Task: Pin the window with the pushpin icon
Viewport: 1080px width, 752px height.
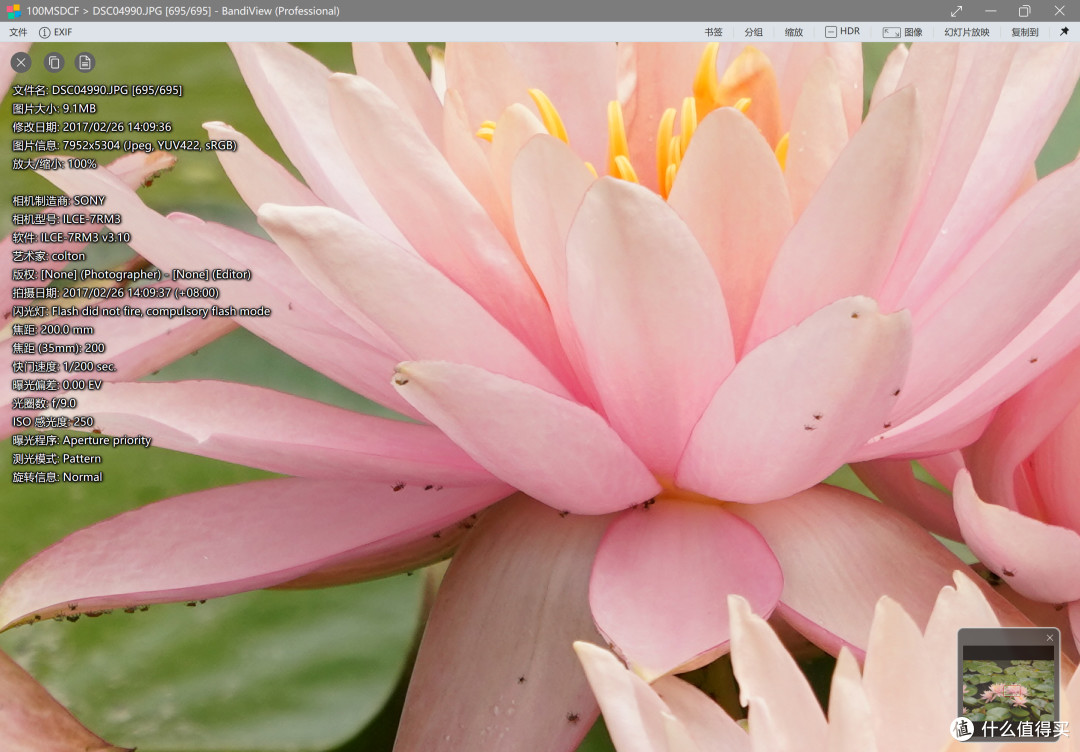Action: click(1064, 32)
